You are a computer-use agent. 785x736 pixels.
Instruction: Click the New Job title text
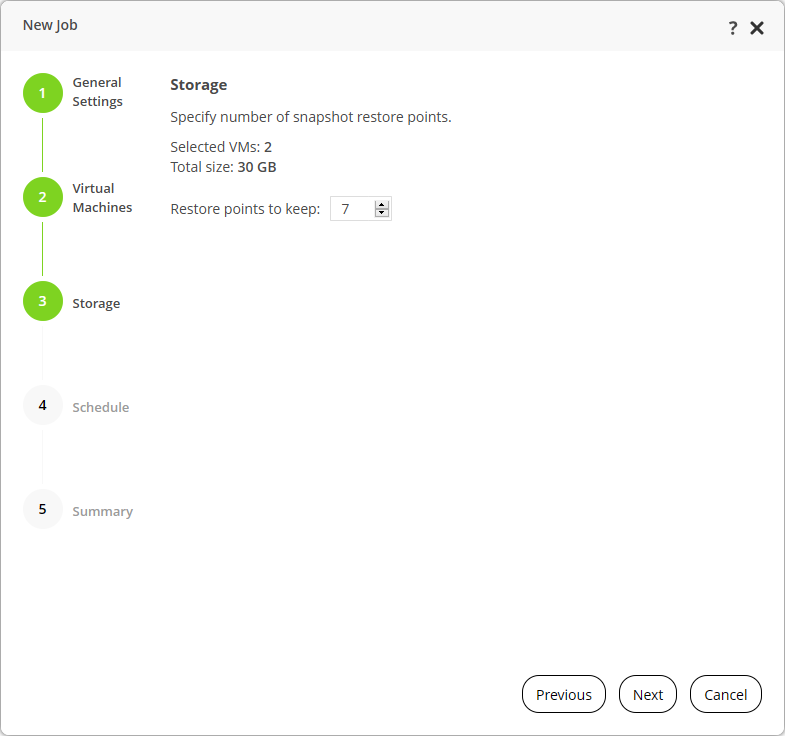click(x=50, y=25)
